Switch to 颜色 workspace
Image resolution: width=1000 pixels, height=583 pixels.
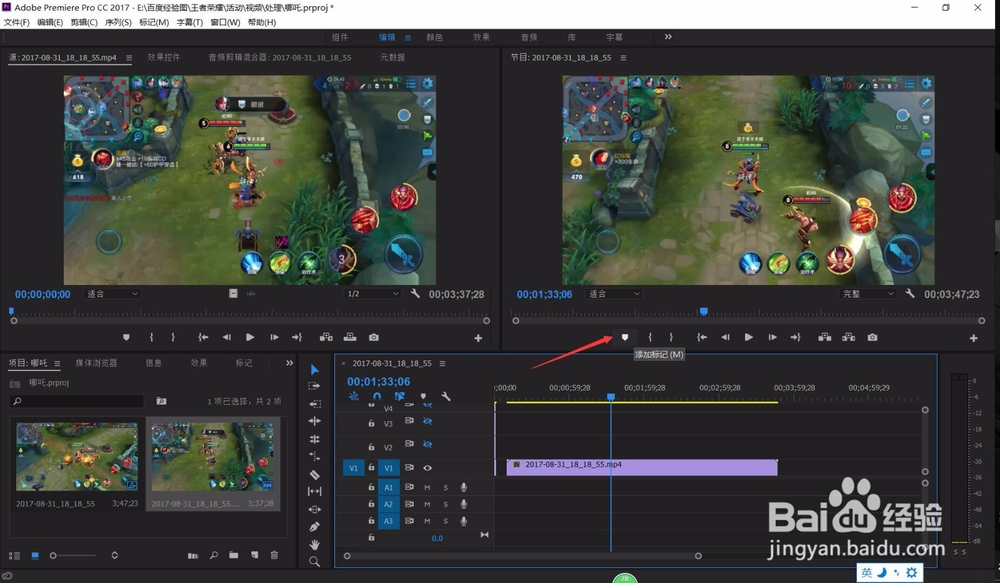tap(434, 37)
